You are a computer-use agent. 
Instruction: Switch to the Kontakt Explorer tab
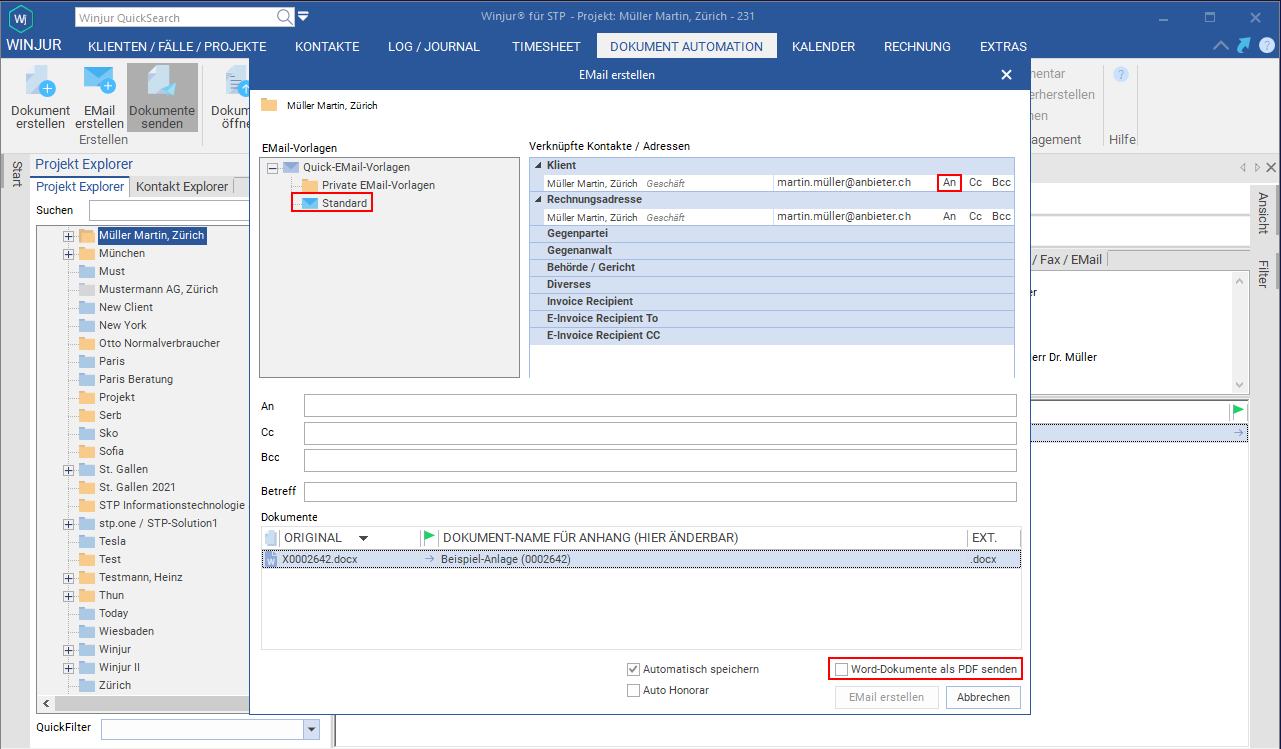point(181,186)
